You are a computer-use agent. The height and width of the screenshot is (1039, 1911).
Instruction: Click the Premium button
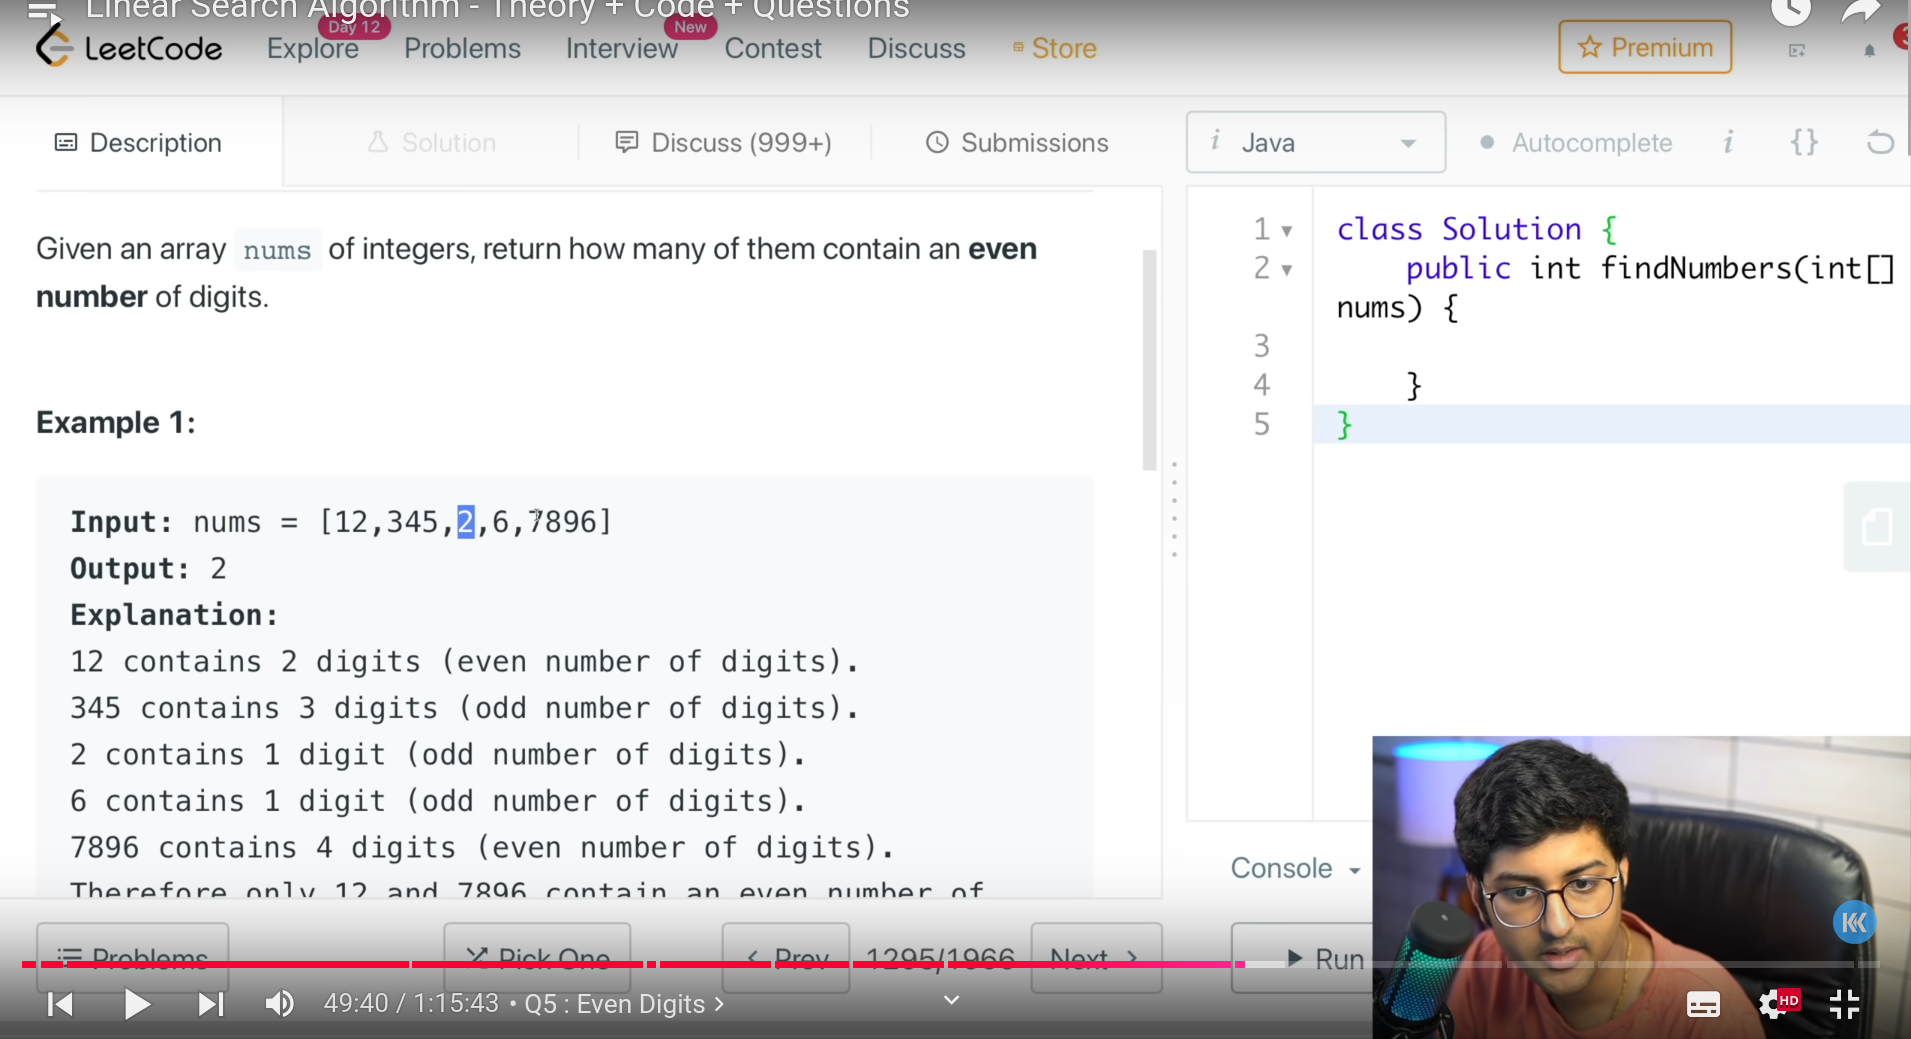1645,48
